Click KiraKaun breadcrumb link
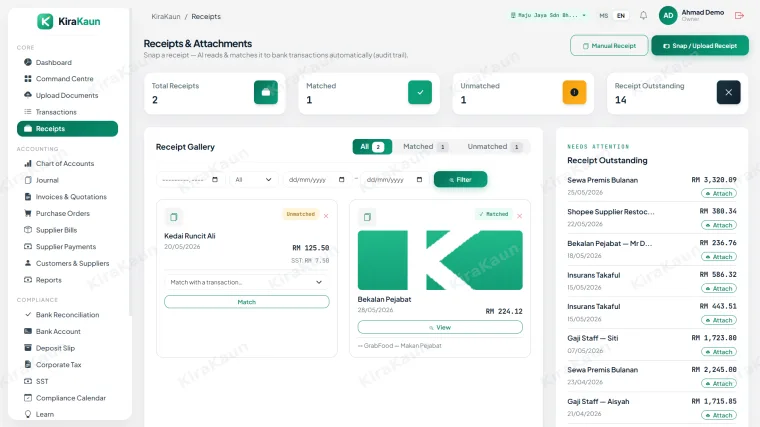This screenshot has width=760, height=427. (166, 16)
